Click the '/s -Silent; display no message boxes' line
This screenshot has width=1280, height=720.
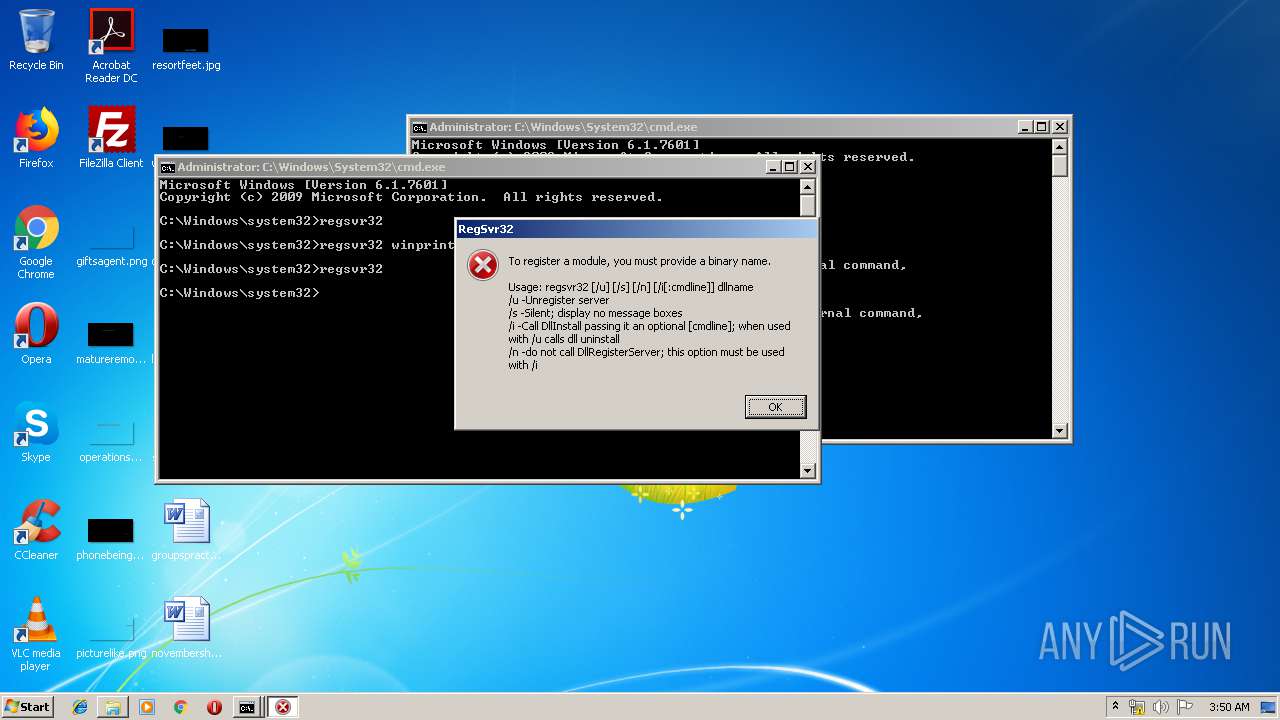pos(595,313)
